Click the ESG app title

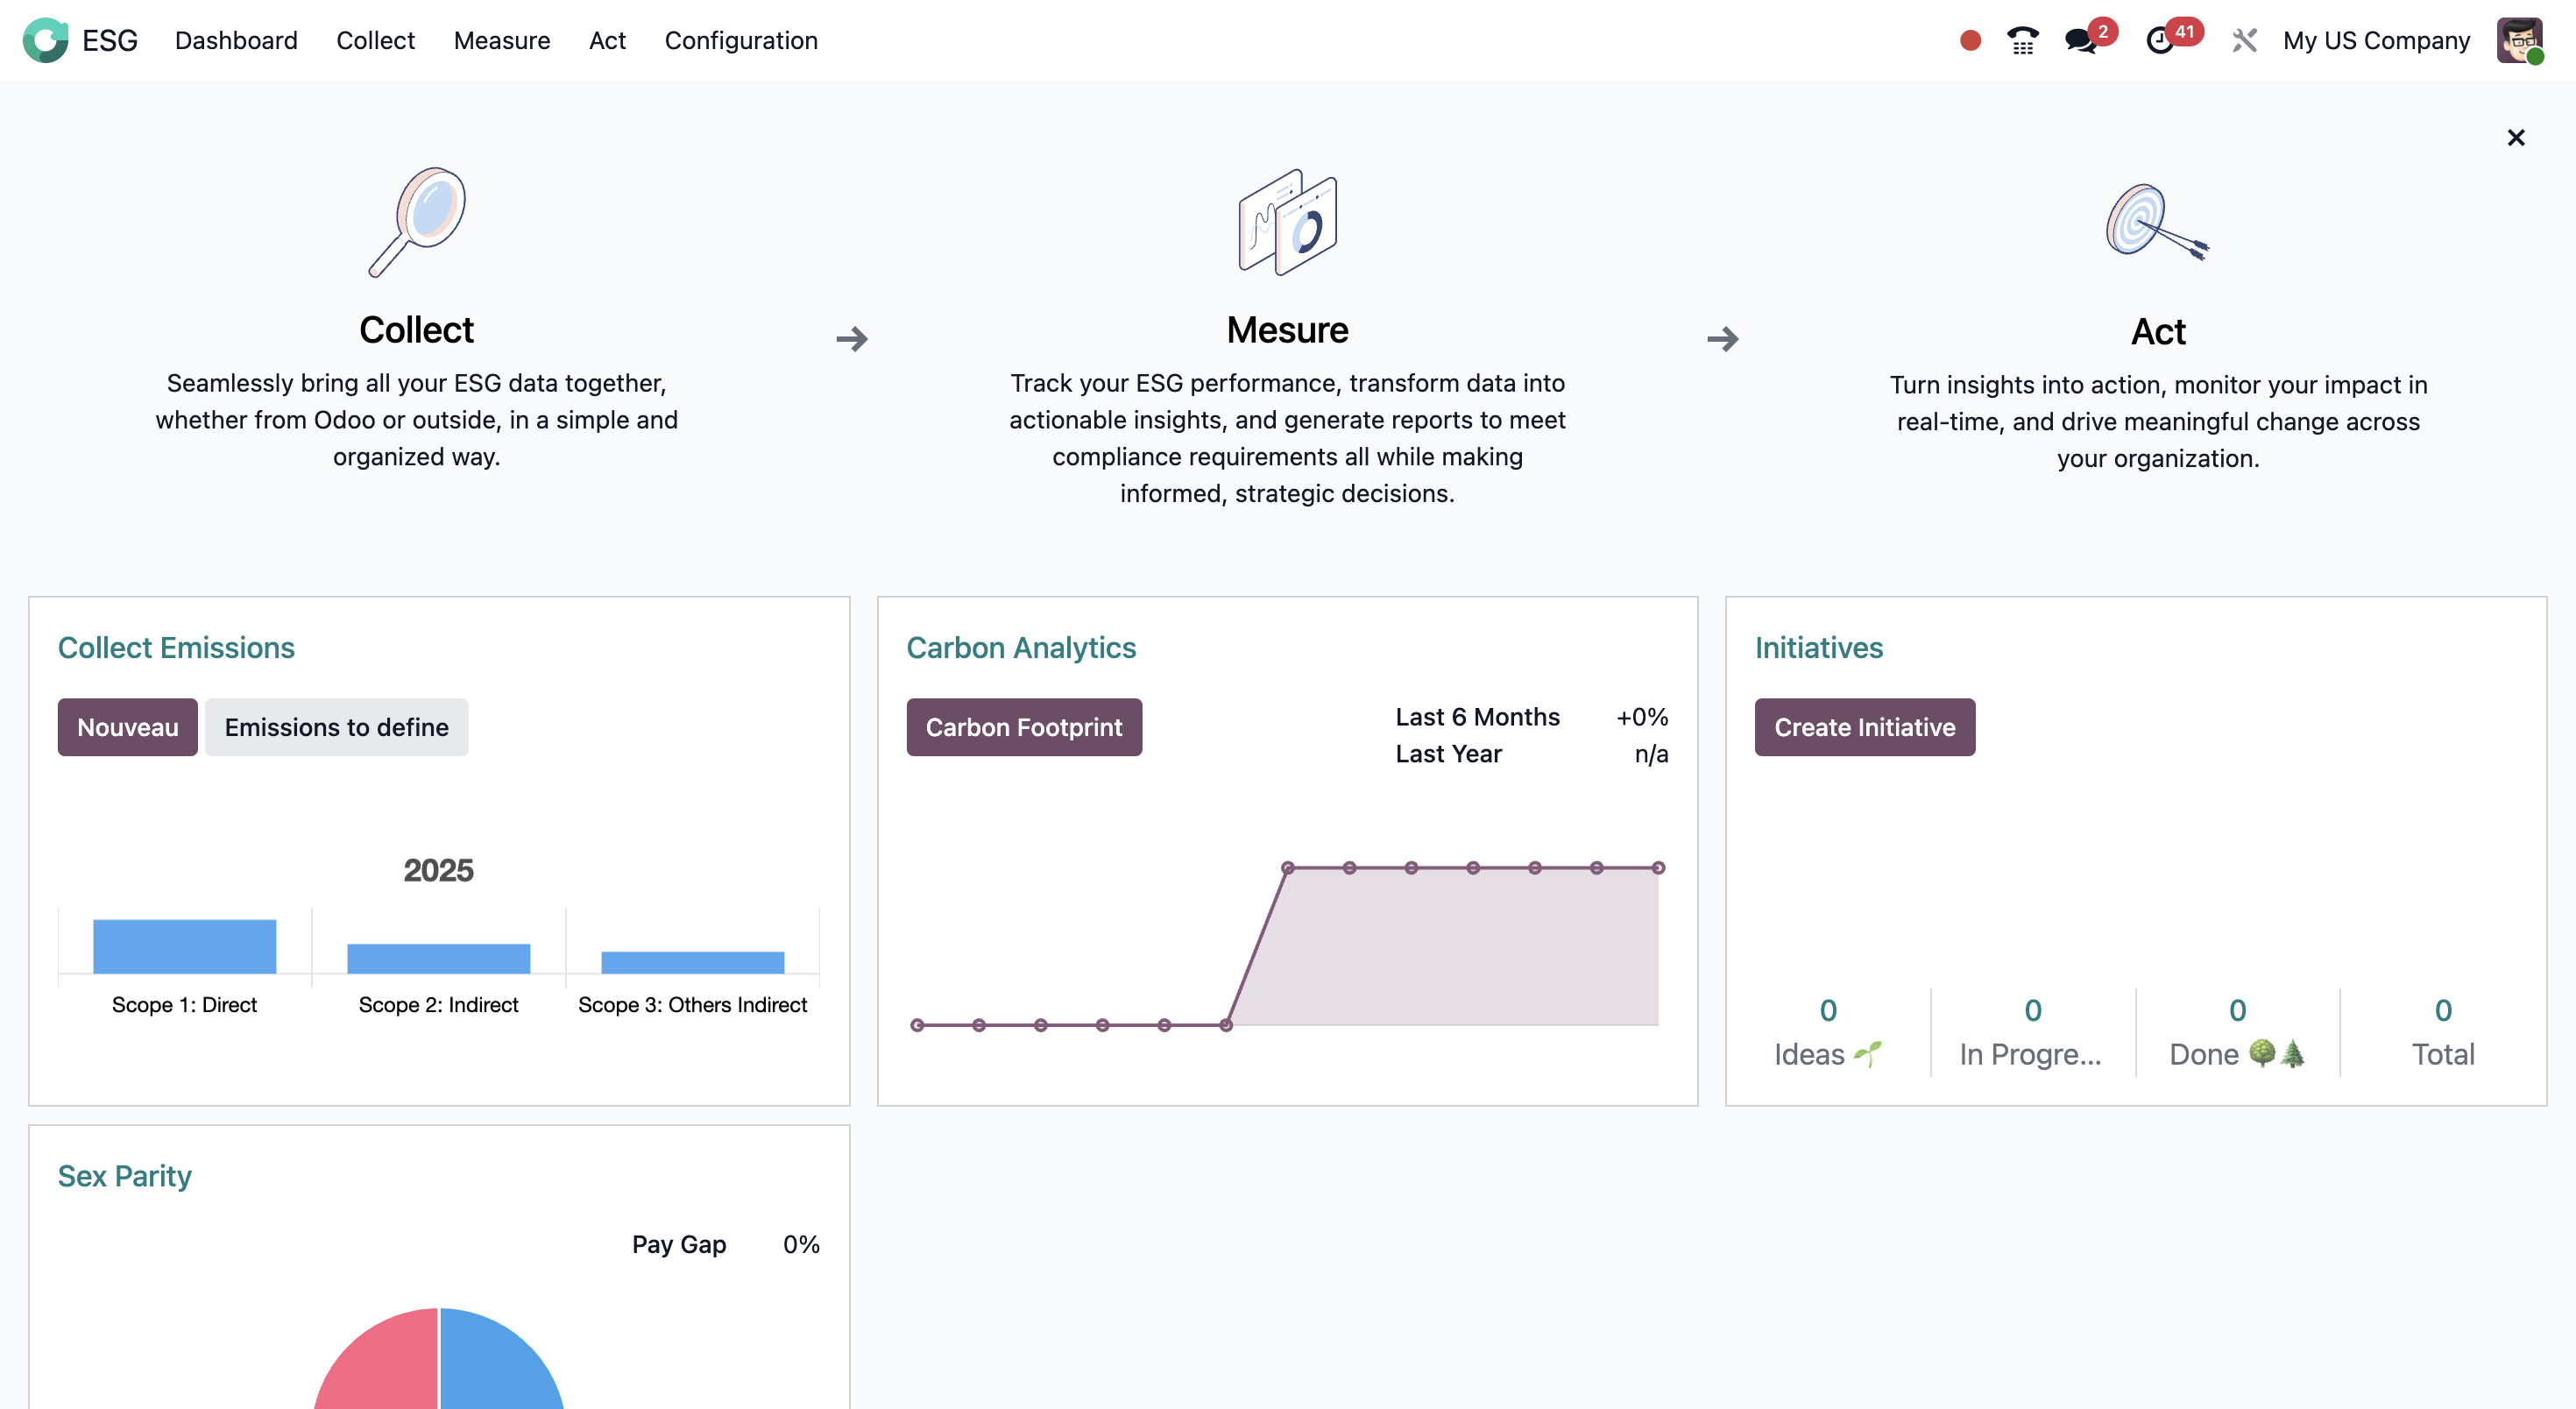tap(110, 40)
